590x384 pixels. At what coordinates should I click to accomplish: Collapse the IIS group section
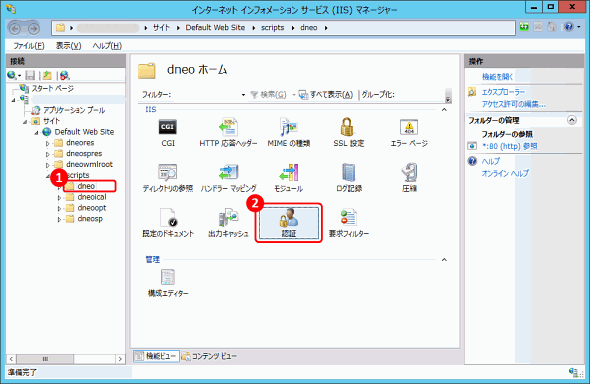tap(444, 109)
